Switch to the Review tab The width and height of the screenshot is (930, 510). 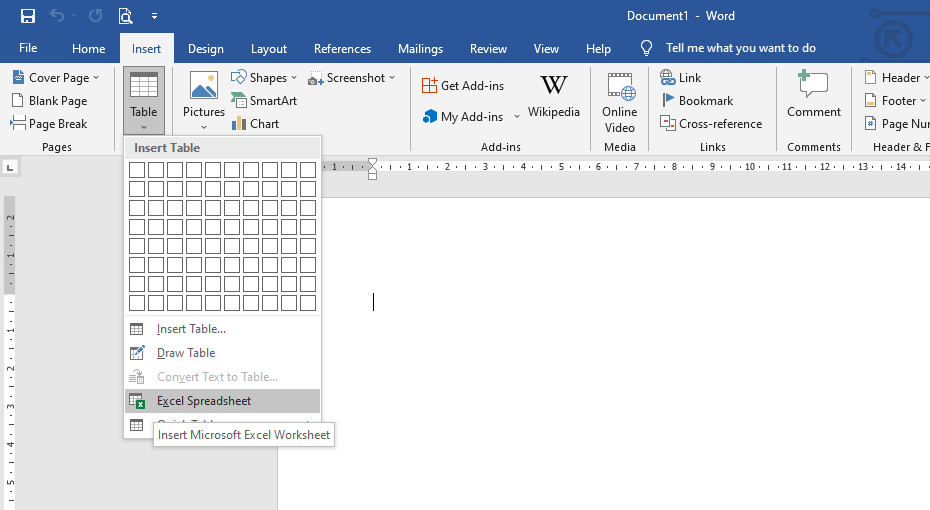pos(488,49)
